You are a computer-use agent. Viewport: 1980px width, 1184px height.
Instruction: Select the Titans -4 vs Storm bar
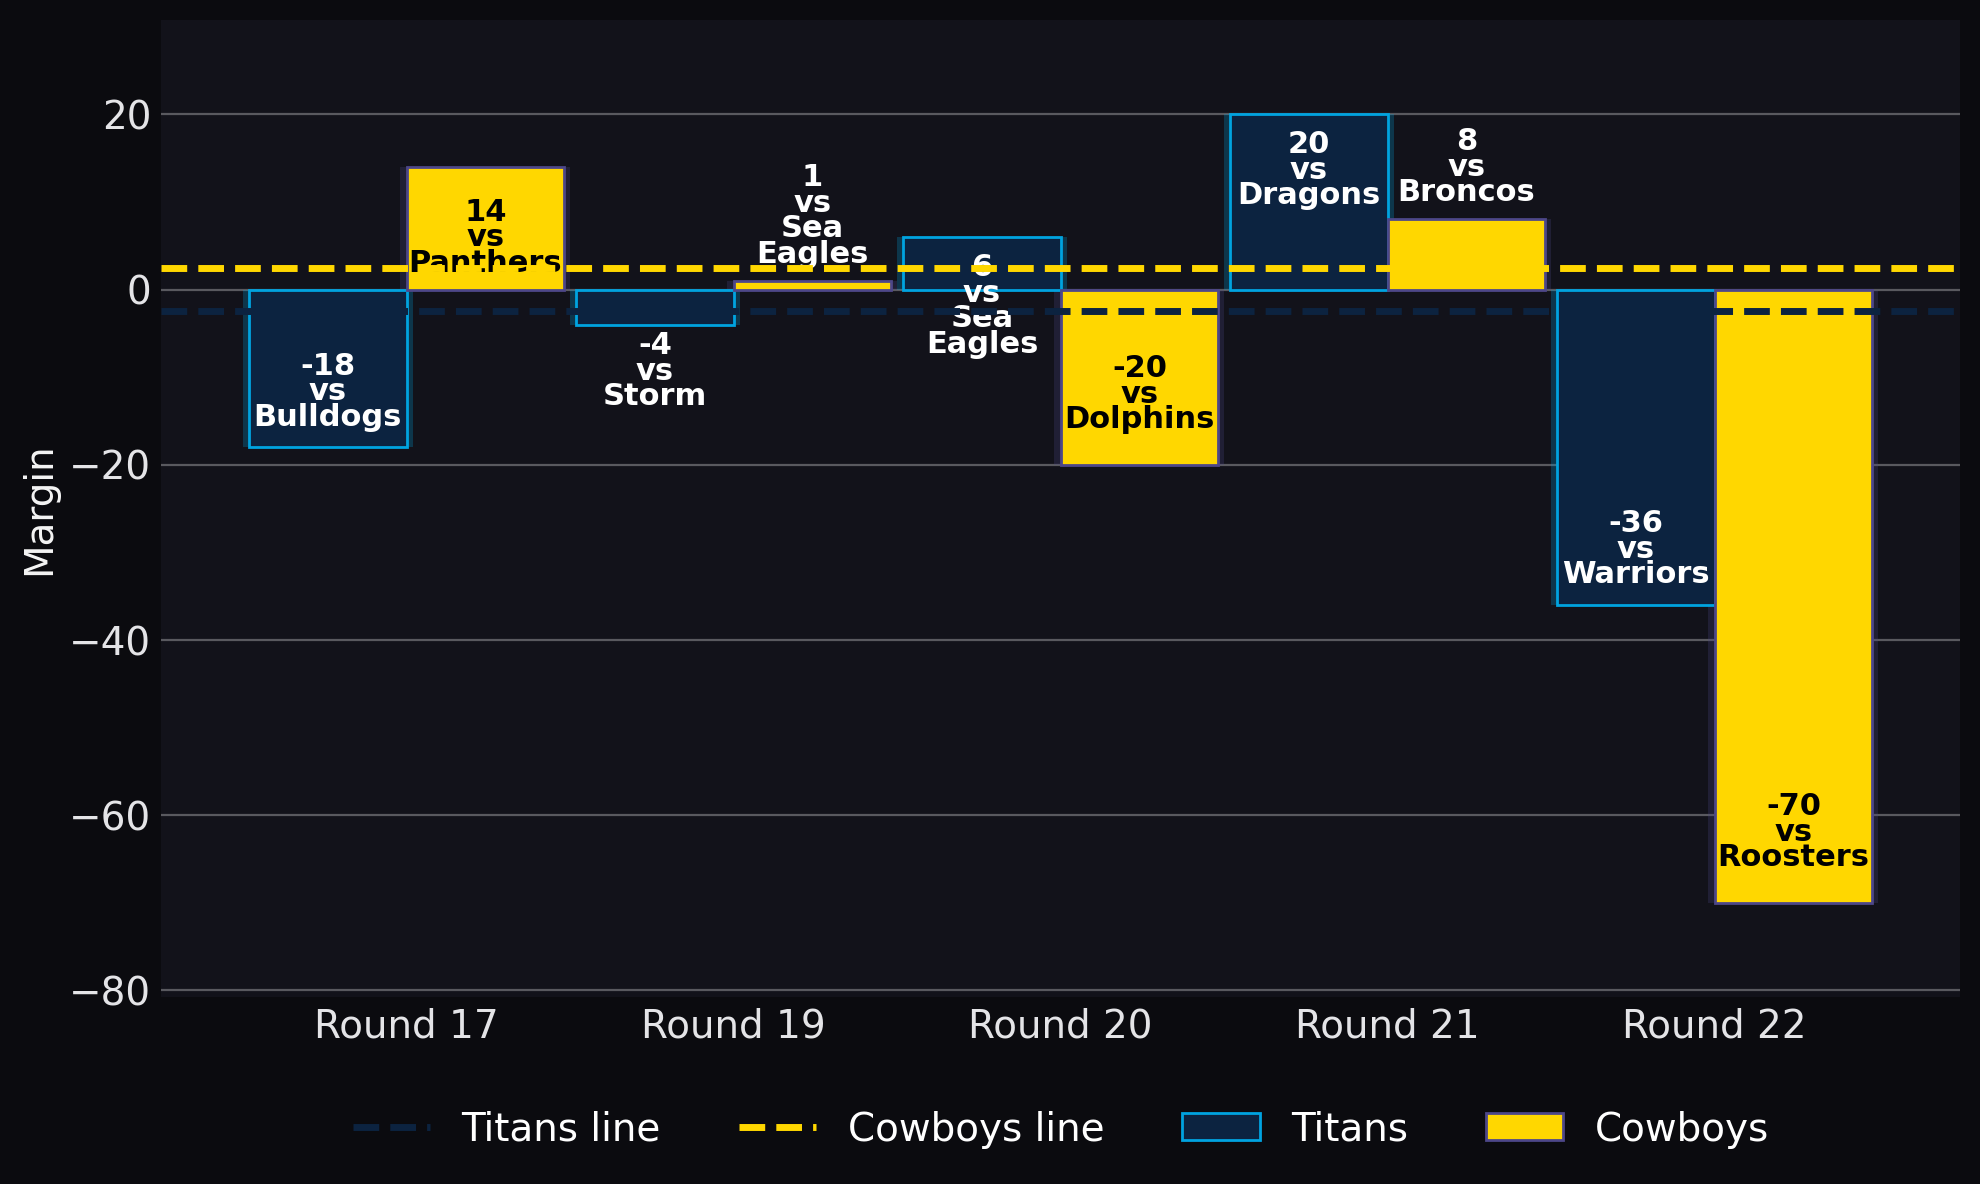pos(655,308)
